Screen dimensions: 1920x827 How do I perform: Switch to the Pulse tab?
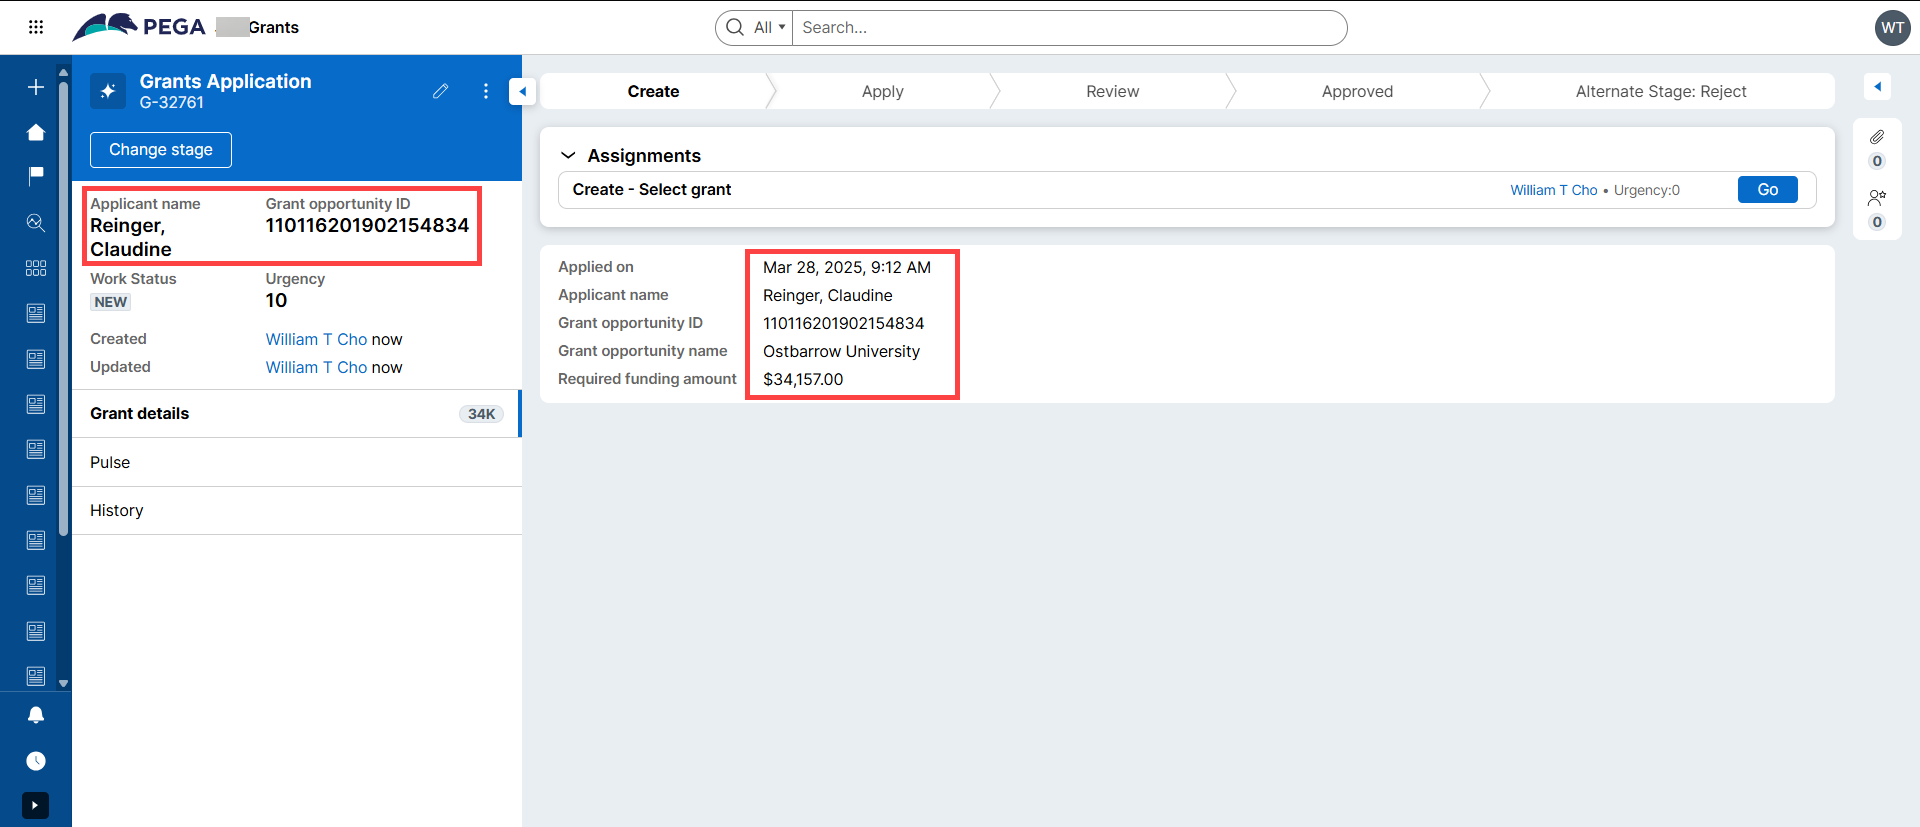pos(110,462)
